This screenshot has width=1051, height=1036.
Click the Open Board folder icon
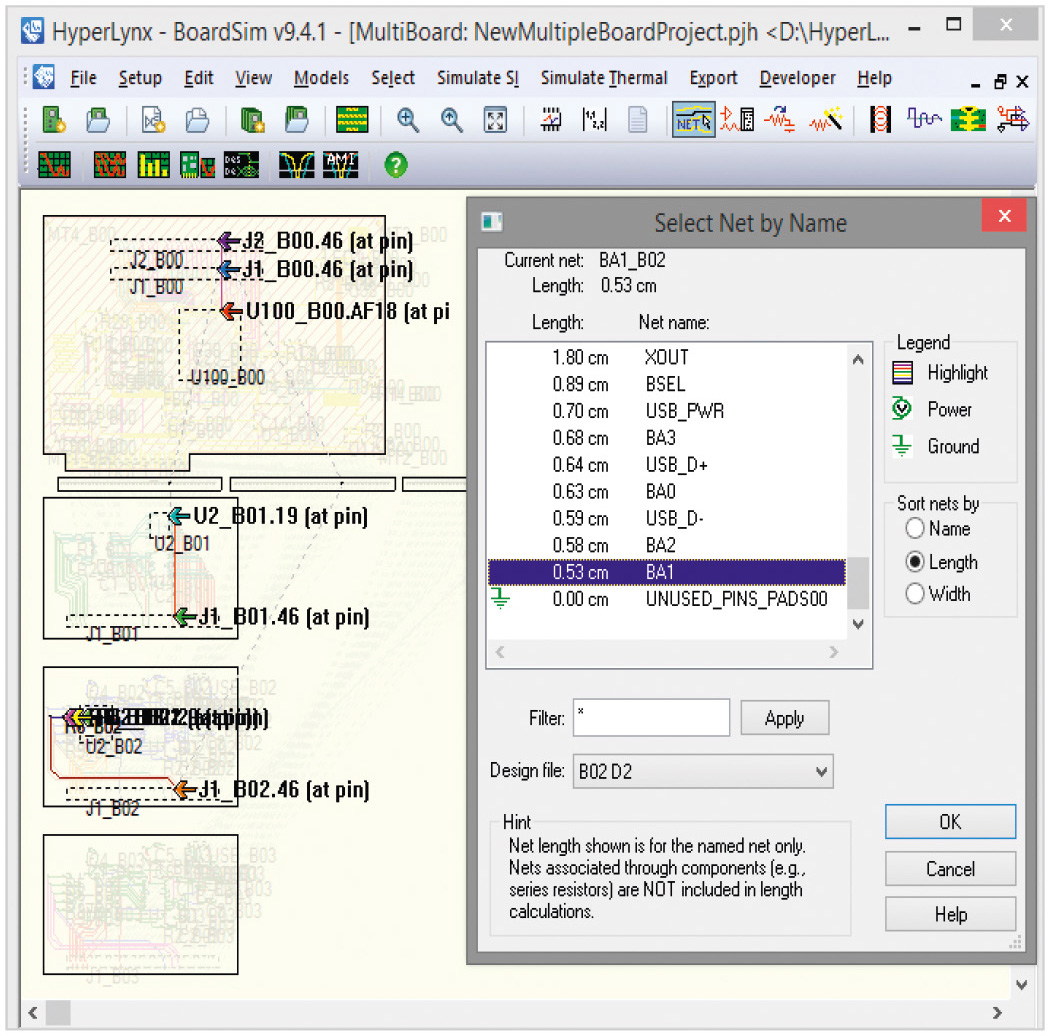98,121
